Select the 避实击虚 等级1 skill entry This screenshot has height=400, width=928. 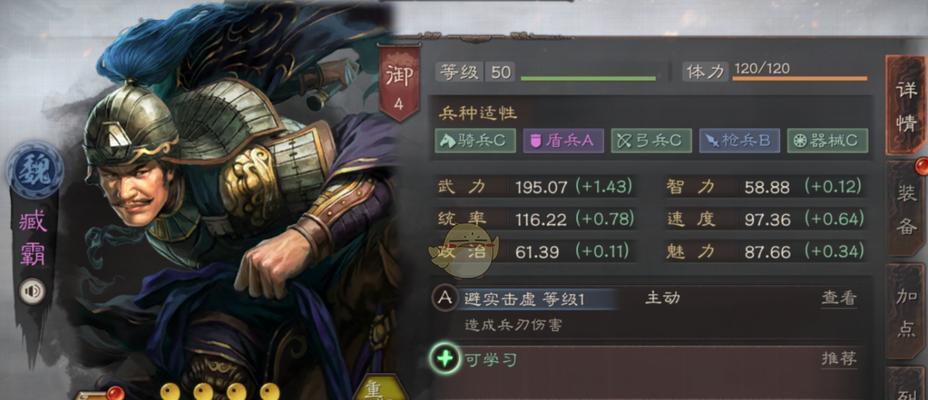pos(524,299)
